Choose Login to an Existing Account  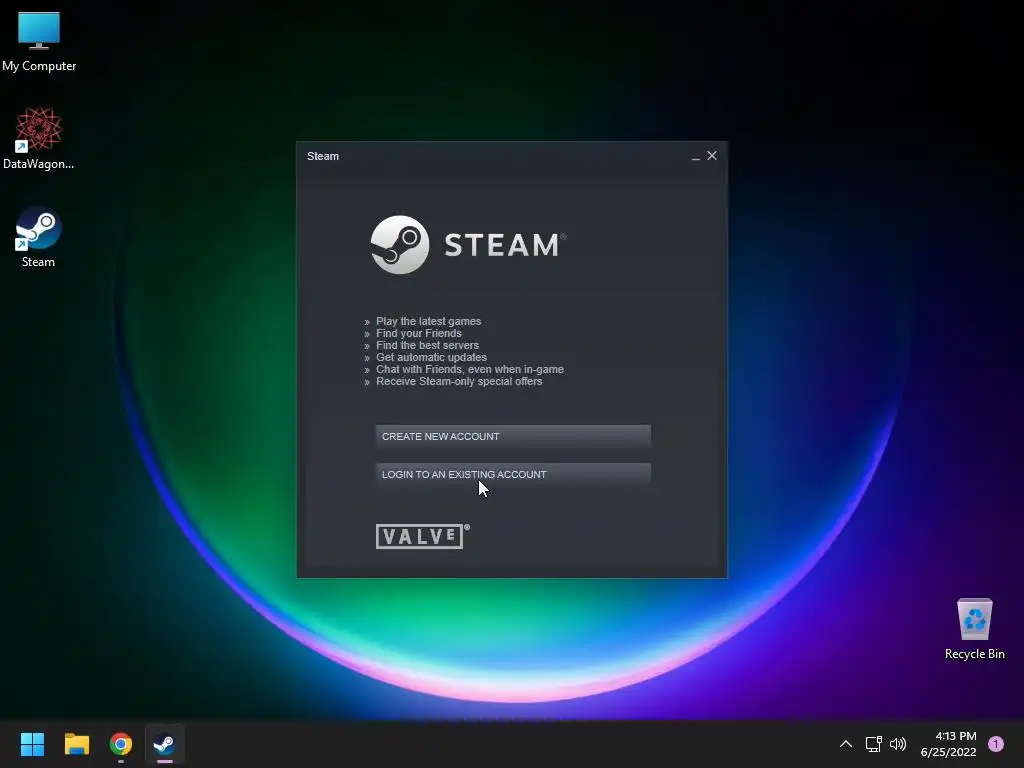point(513,474)
